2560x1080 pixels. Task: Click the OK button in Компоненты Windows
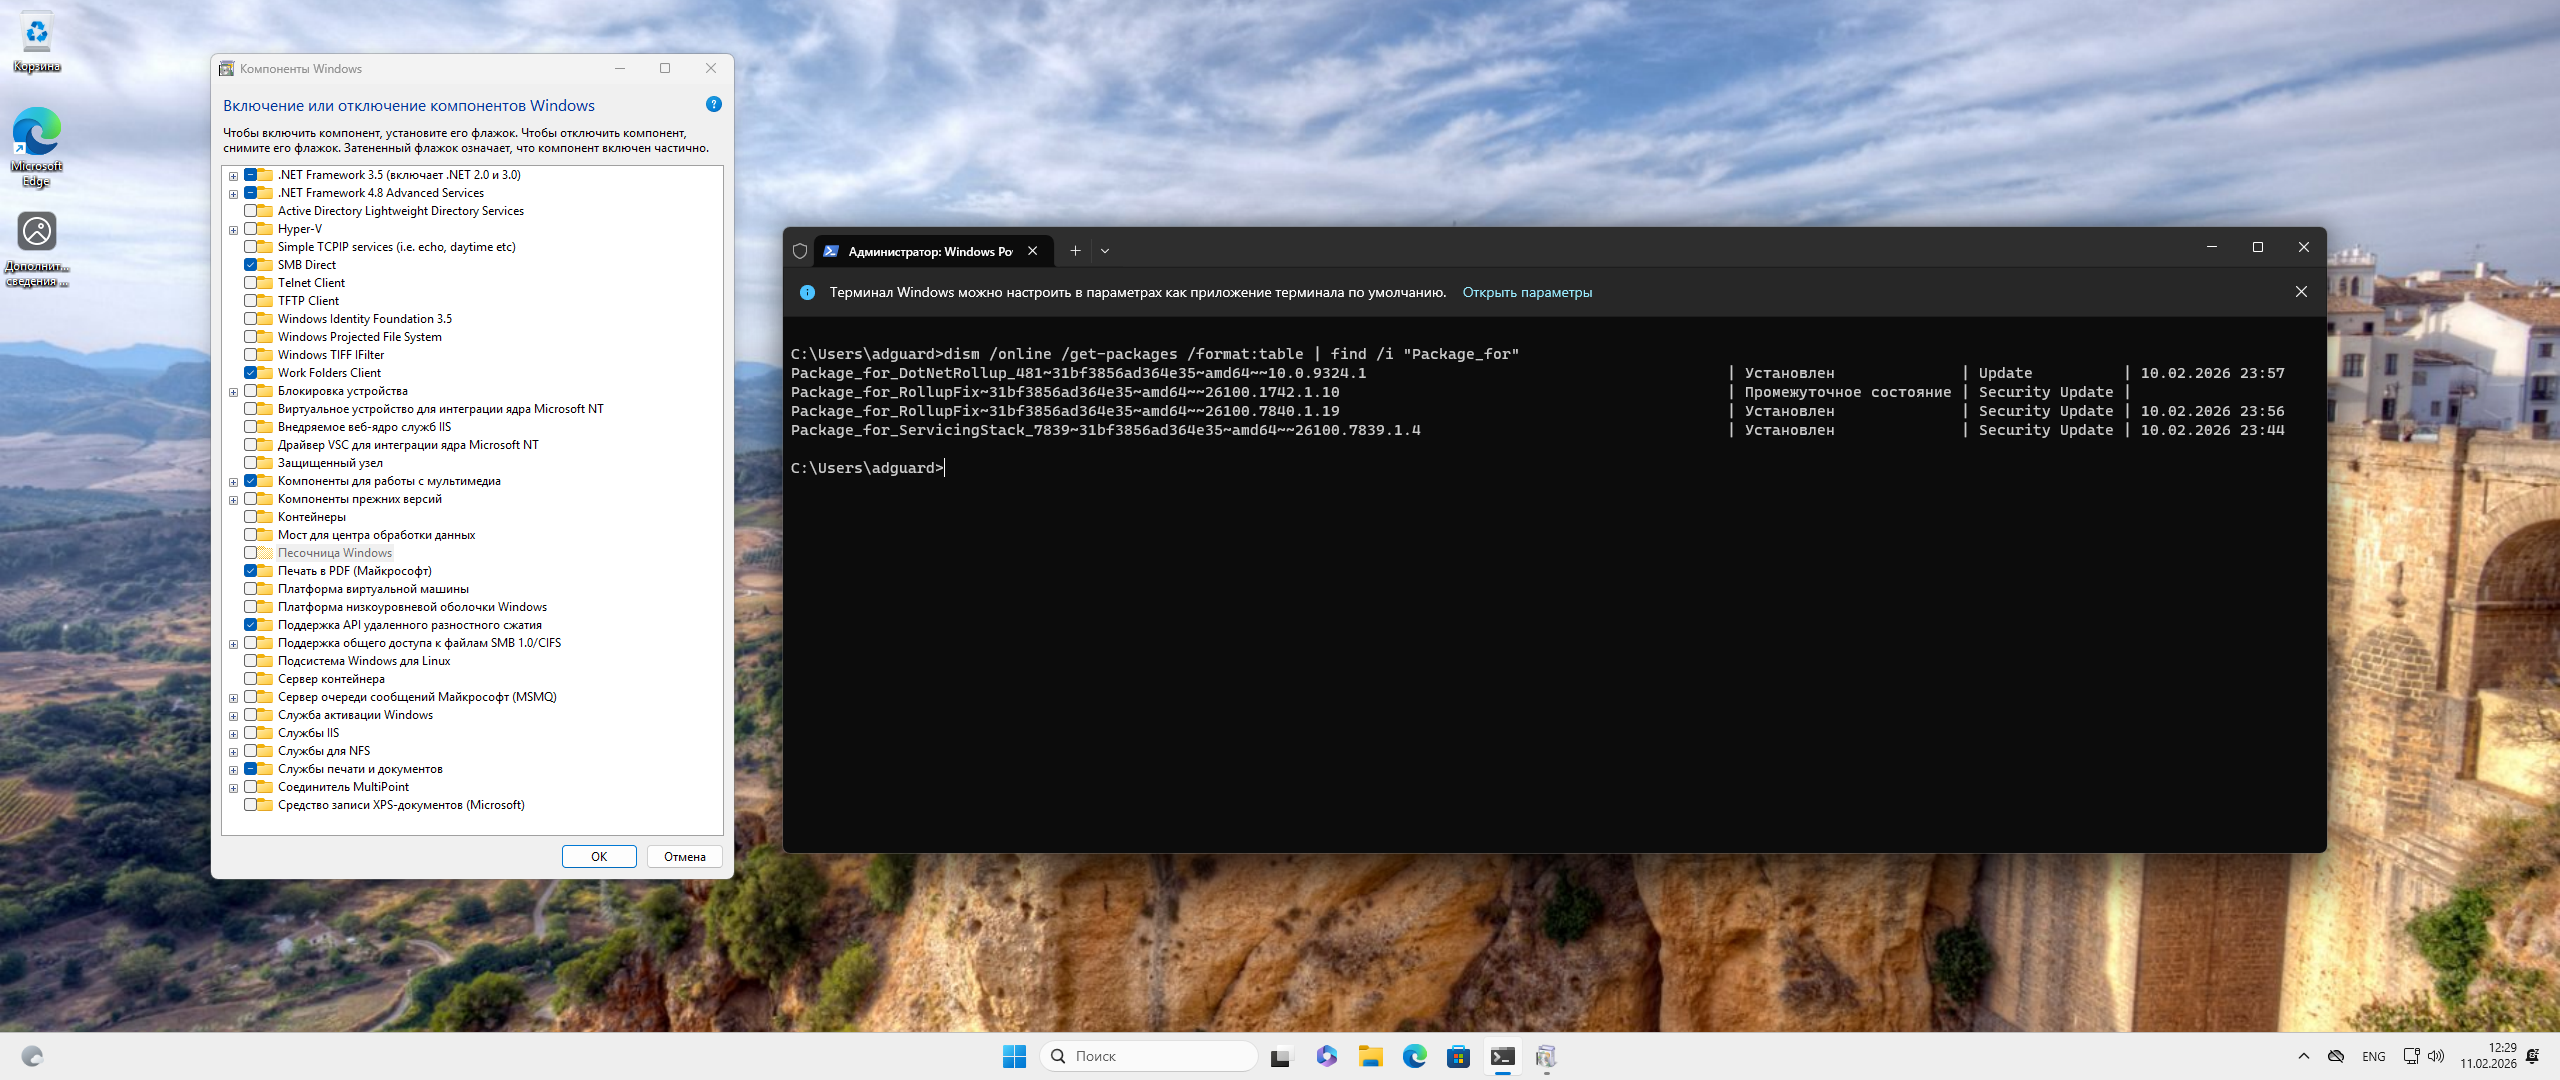pos(598,856)
